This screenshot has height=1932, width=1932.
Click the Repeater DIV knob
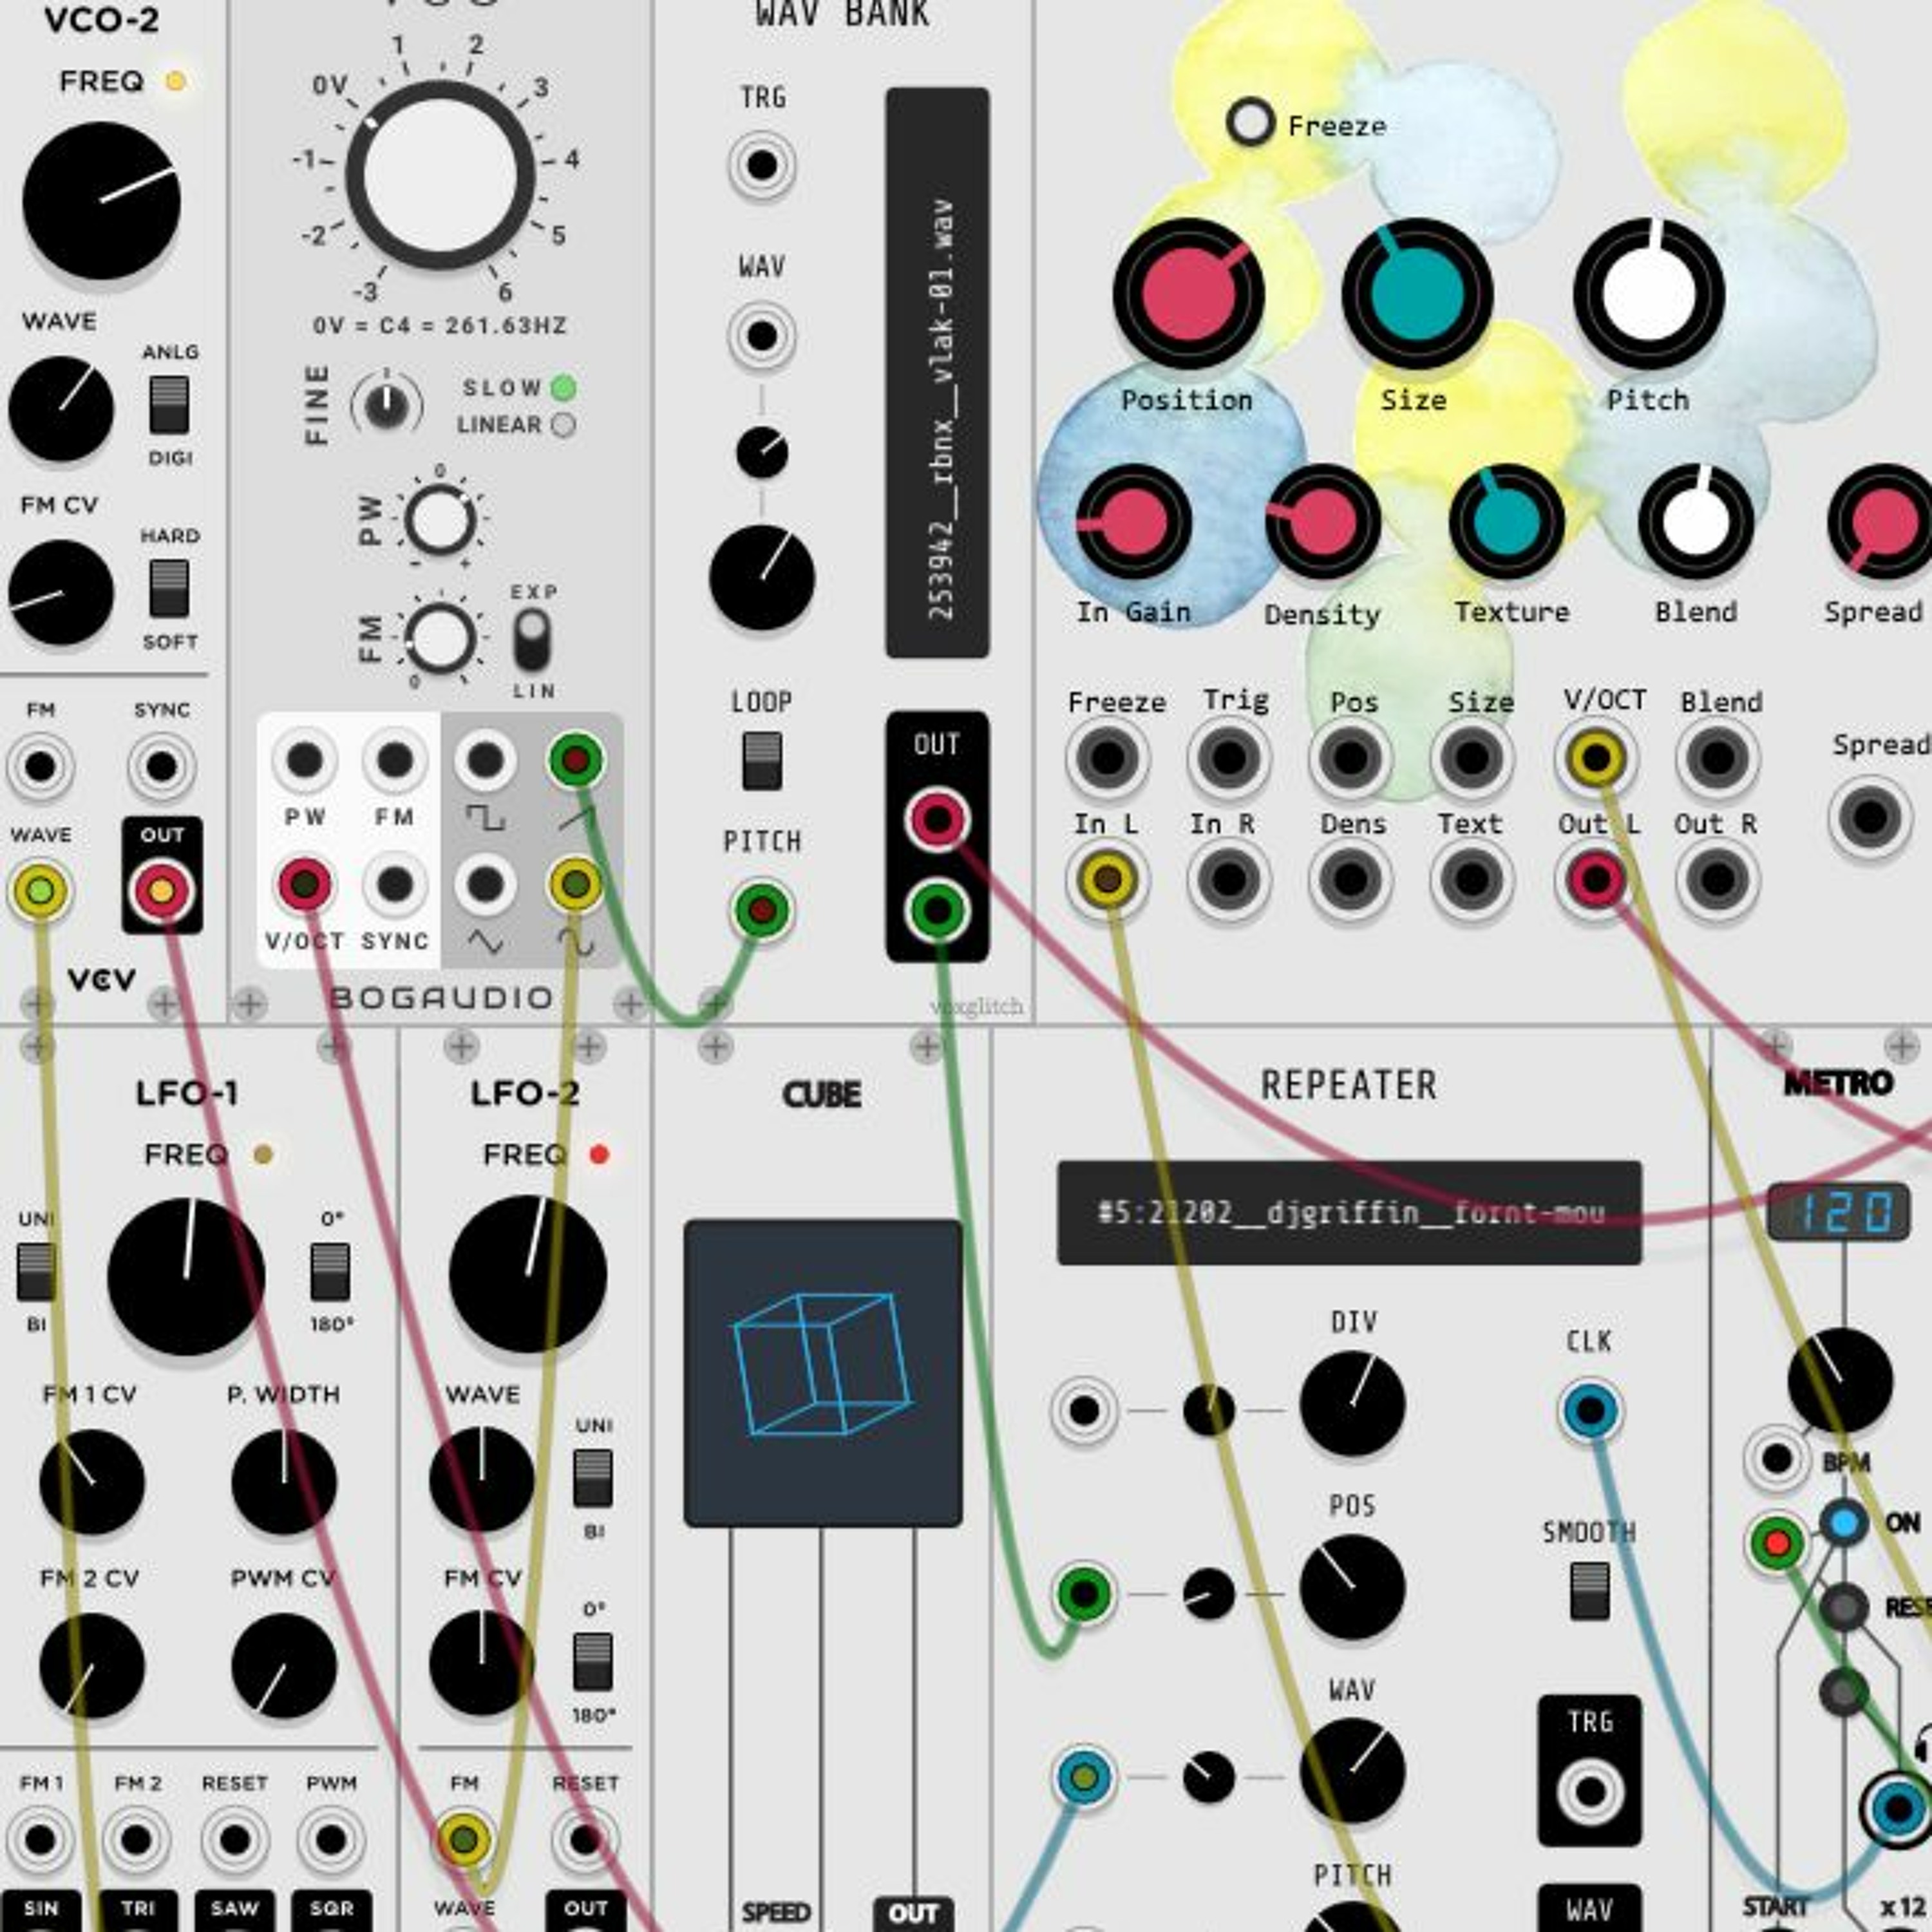point(1352,1404)
